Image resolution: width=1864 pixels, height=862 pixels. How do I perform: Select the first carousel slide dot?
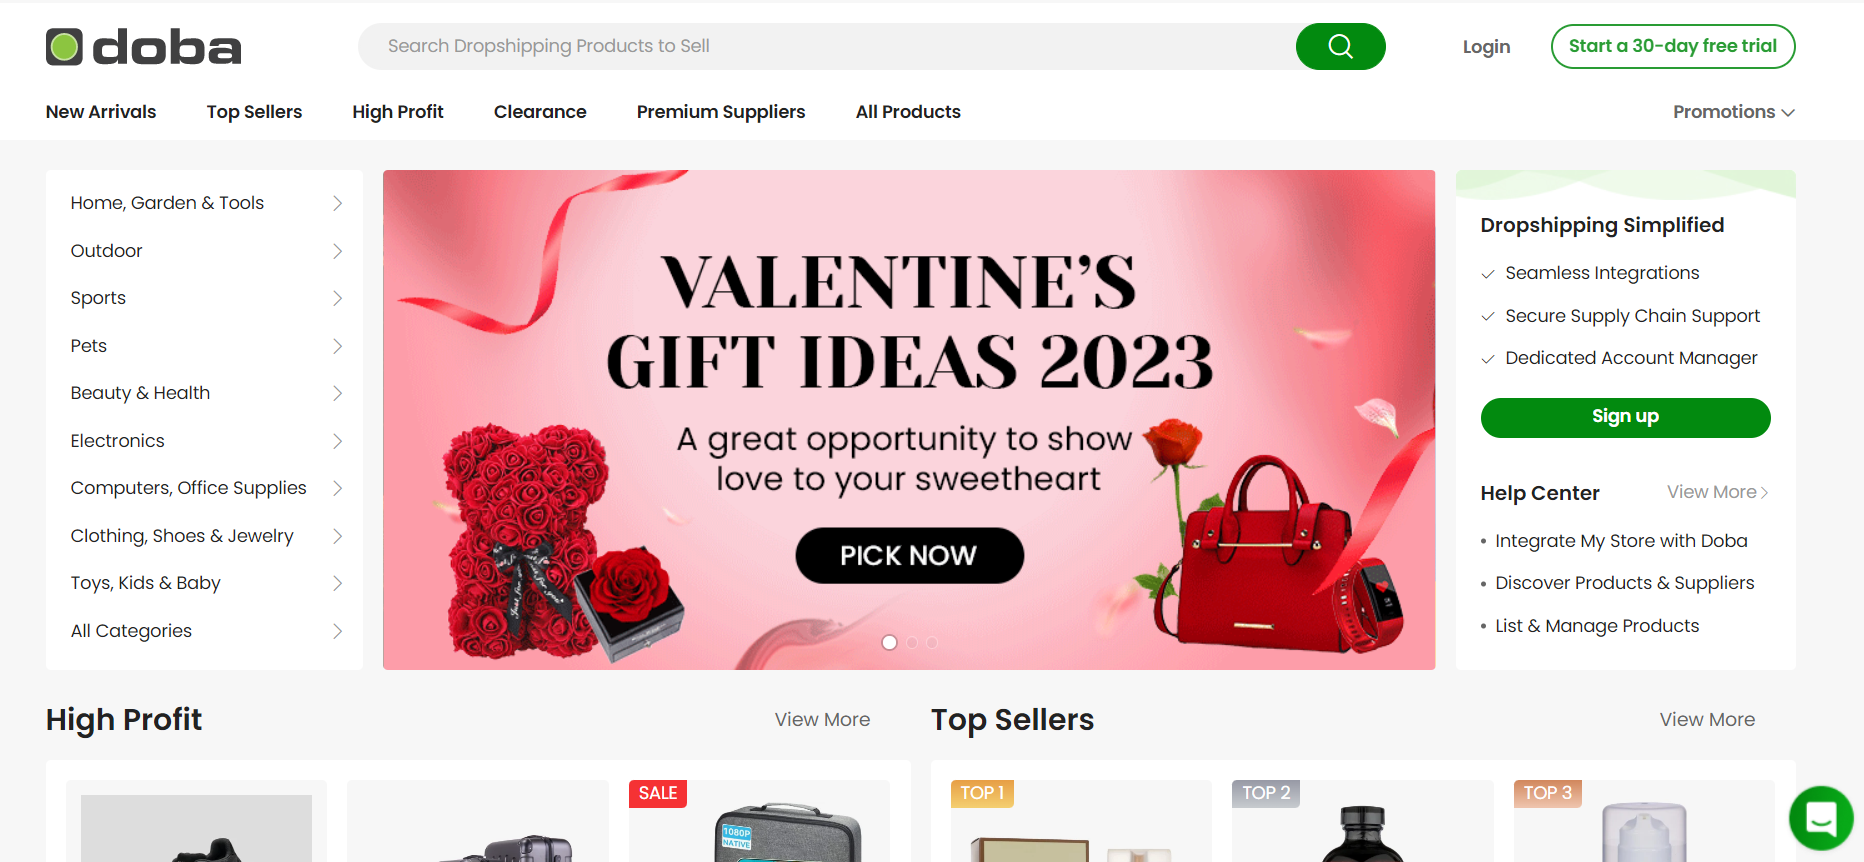pyautogui.click(x=889, y=642)
